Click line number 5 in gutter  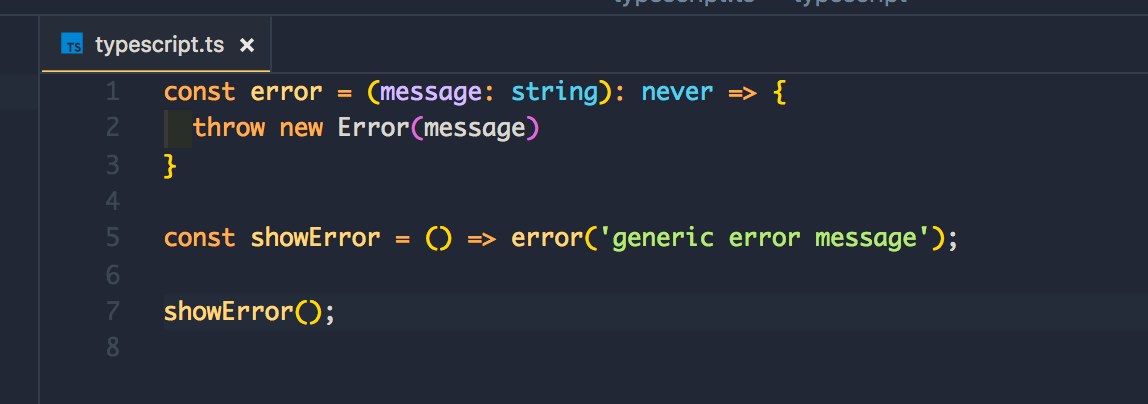pyautogui.click(x=111, y=238)
